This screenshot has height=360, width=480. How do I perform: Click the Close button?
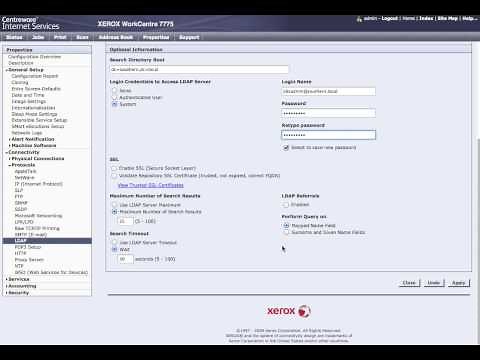pos(409,283)
